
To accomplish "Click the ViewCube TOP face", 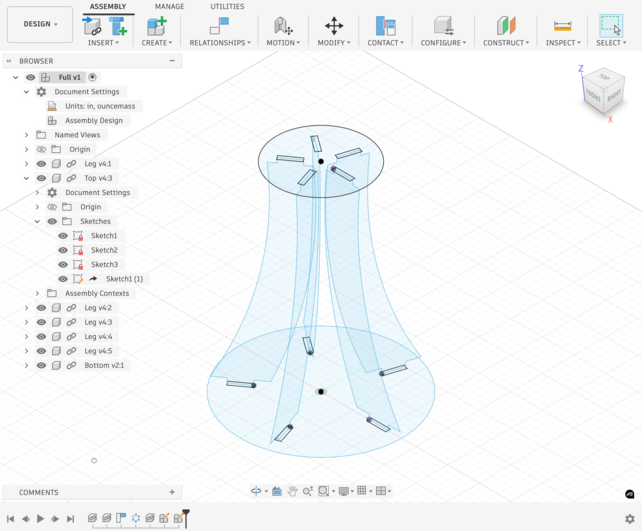I will click(x=604, y=77).
